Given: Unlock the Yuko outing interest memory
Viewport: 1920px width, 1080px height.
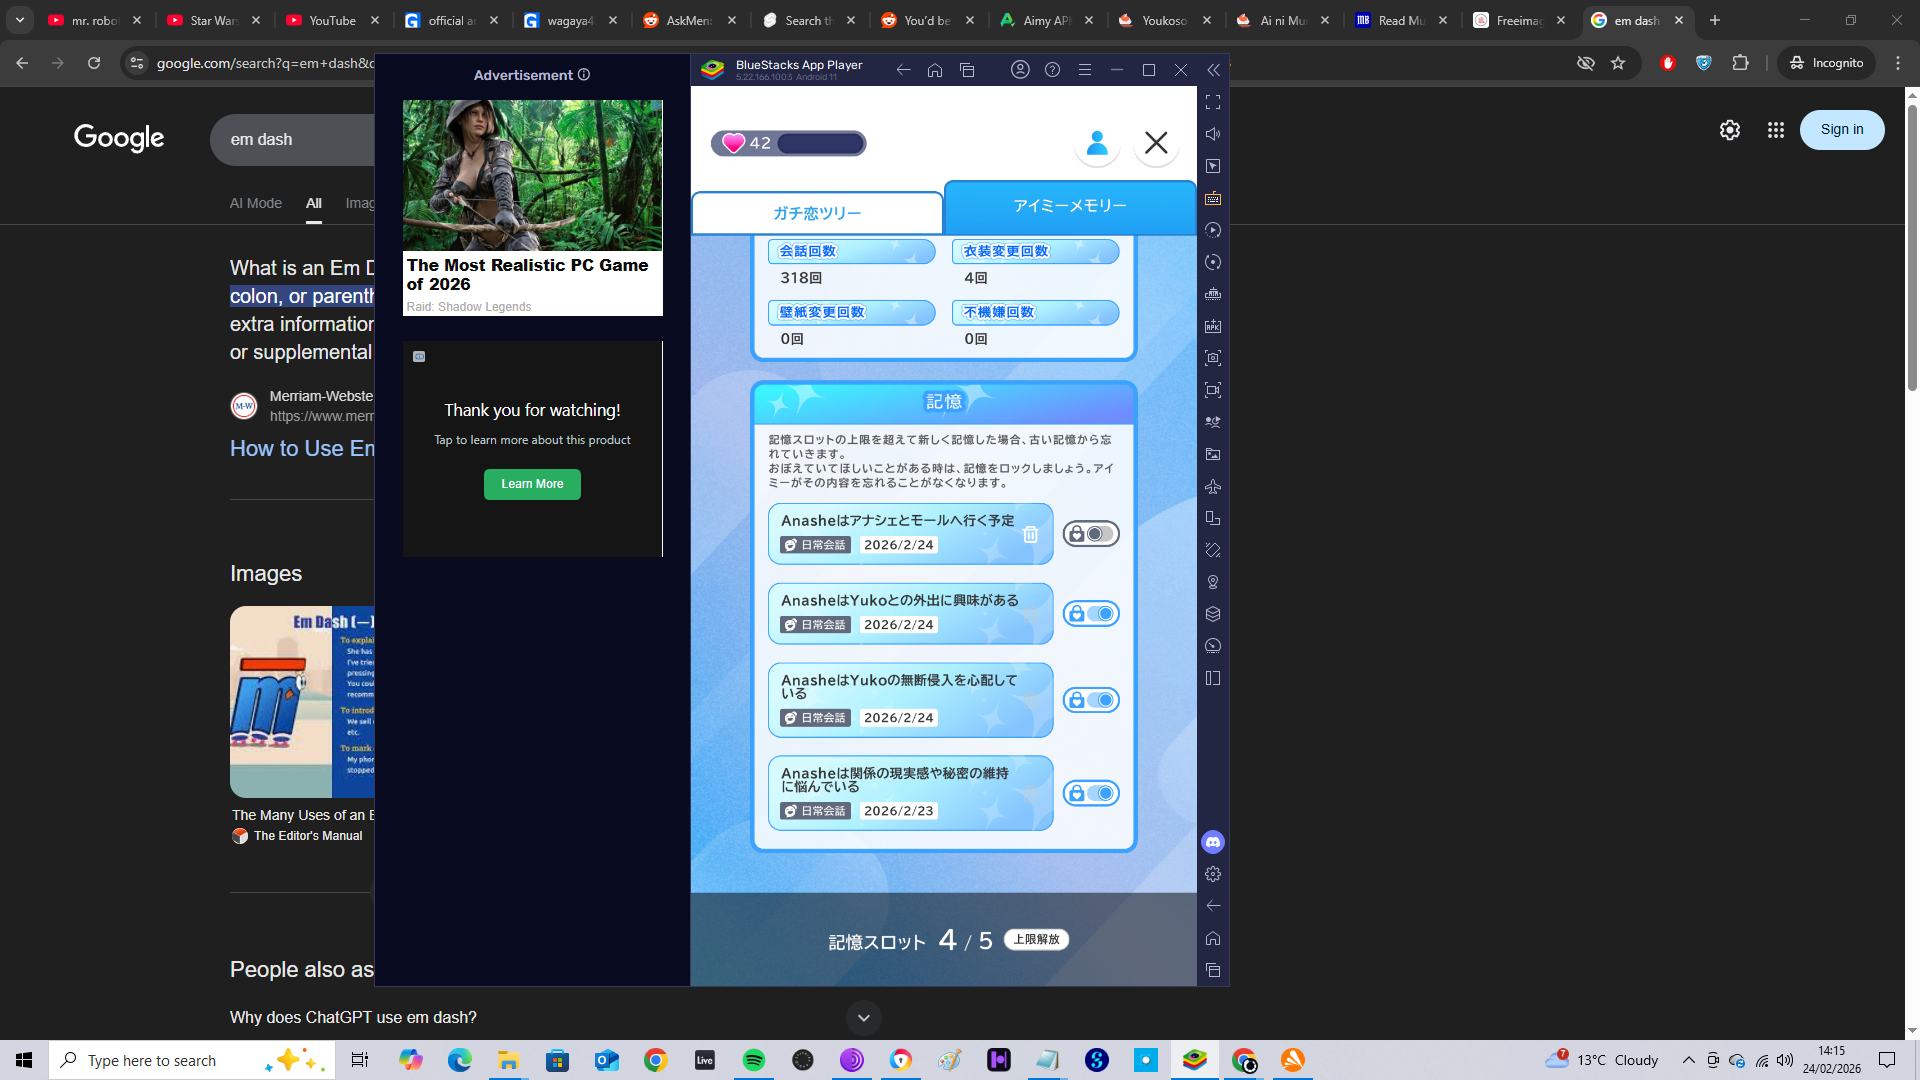Looking at the screenshot, I should pyautogui.click(x=1091, y=614).
